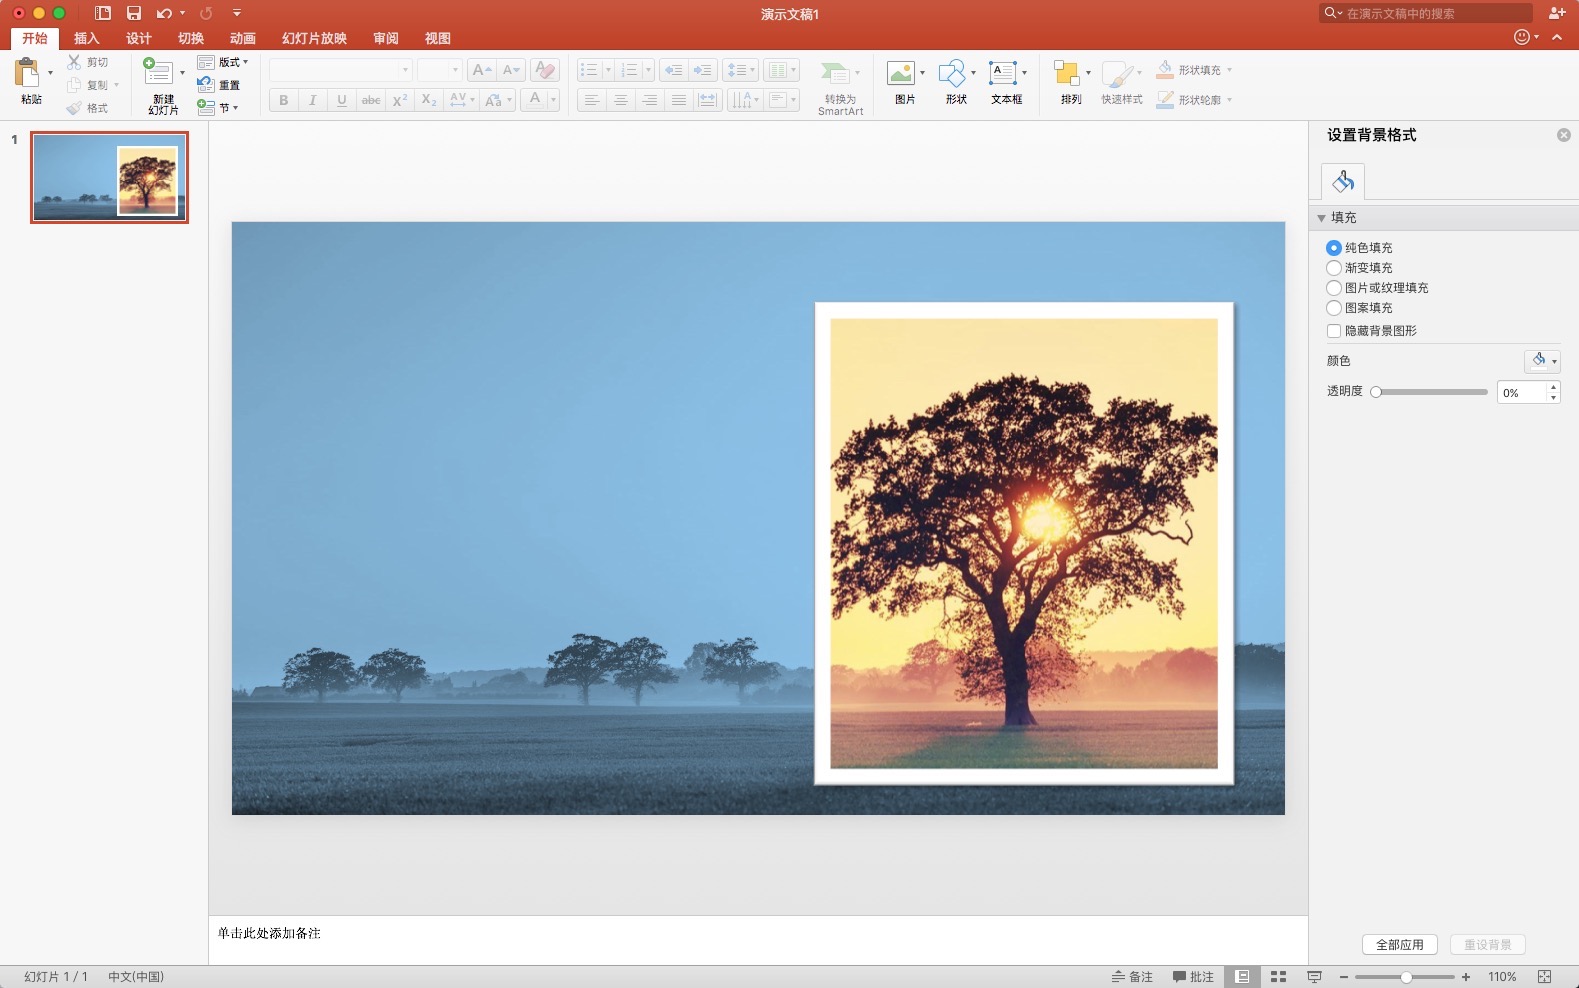This screenshot has width=1579, height=988.
Task: Open the 版式 layout dropdown
Action: pyautogui.click(x=224, y=62)
